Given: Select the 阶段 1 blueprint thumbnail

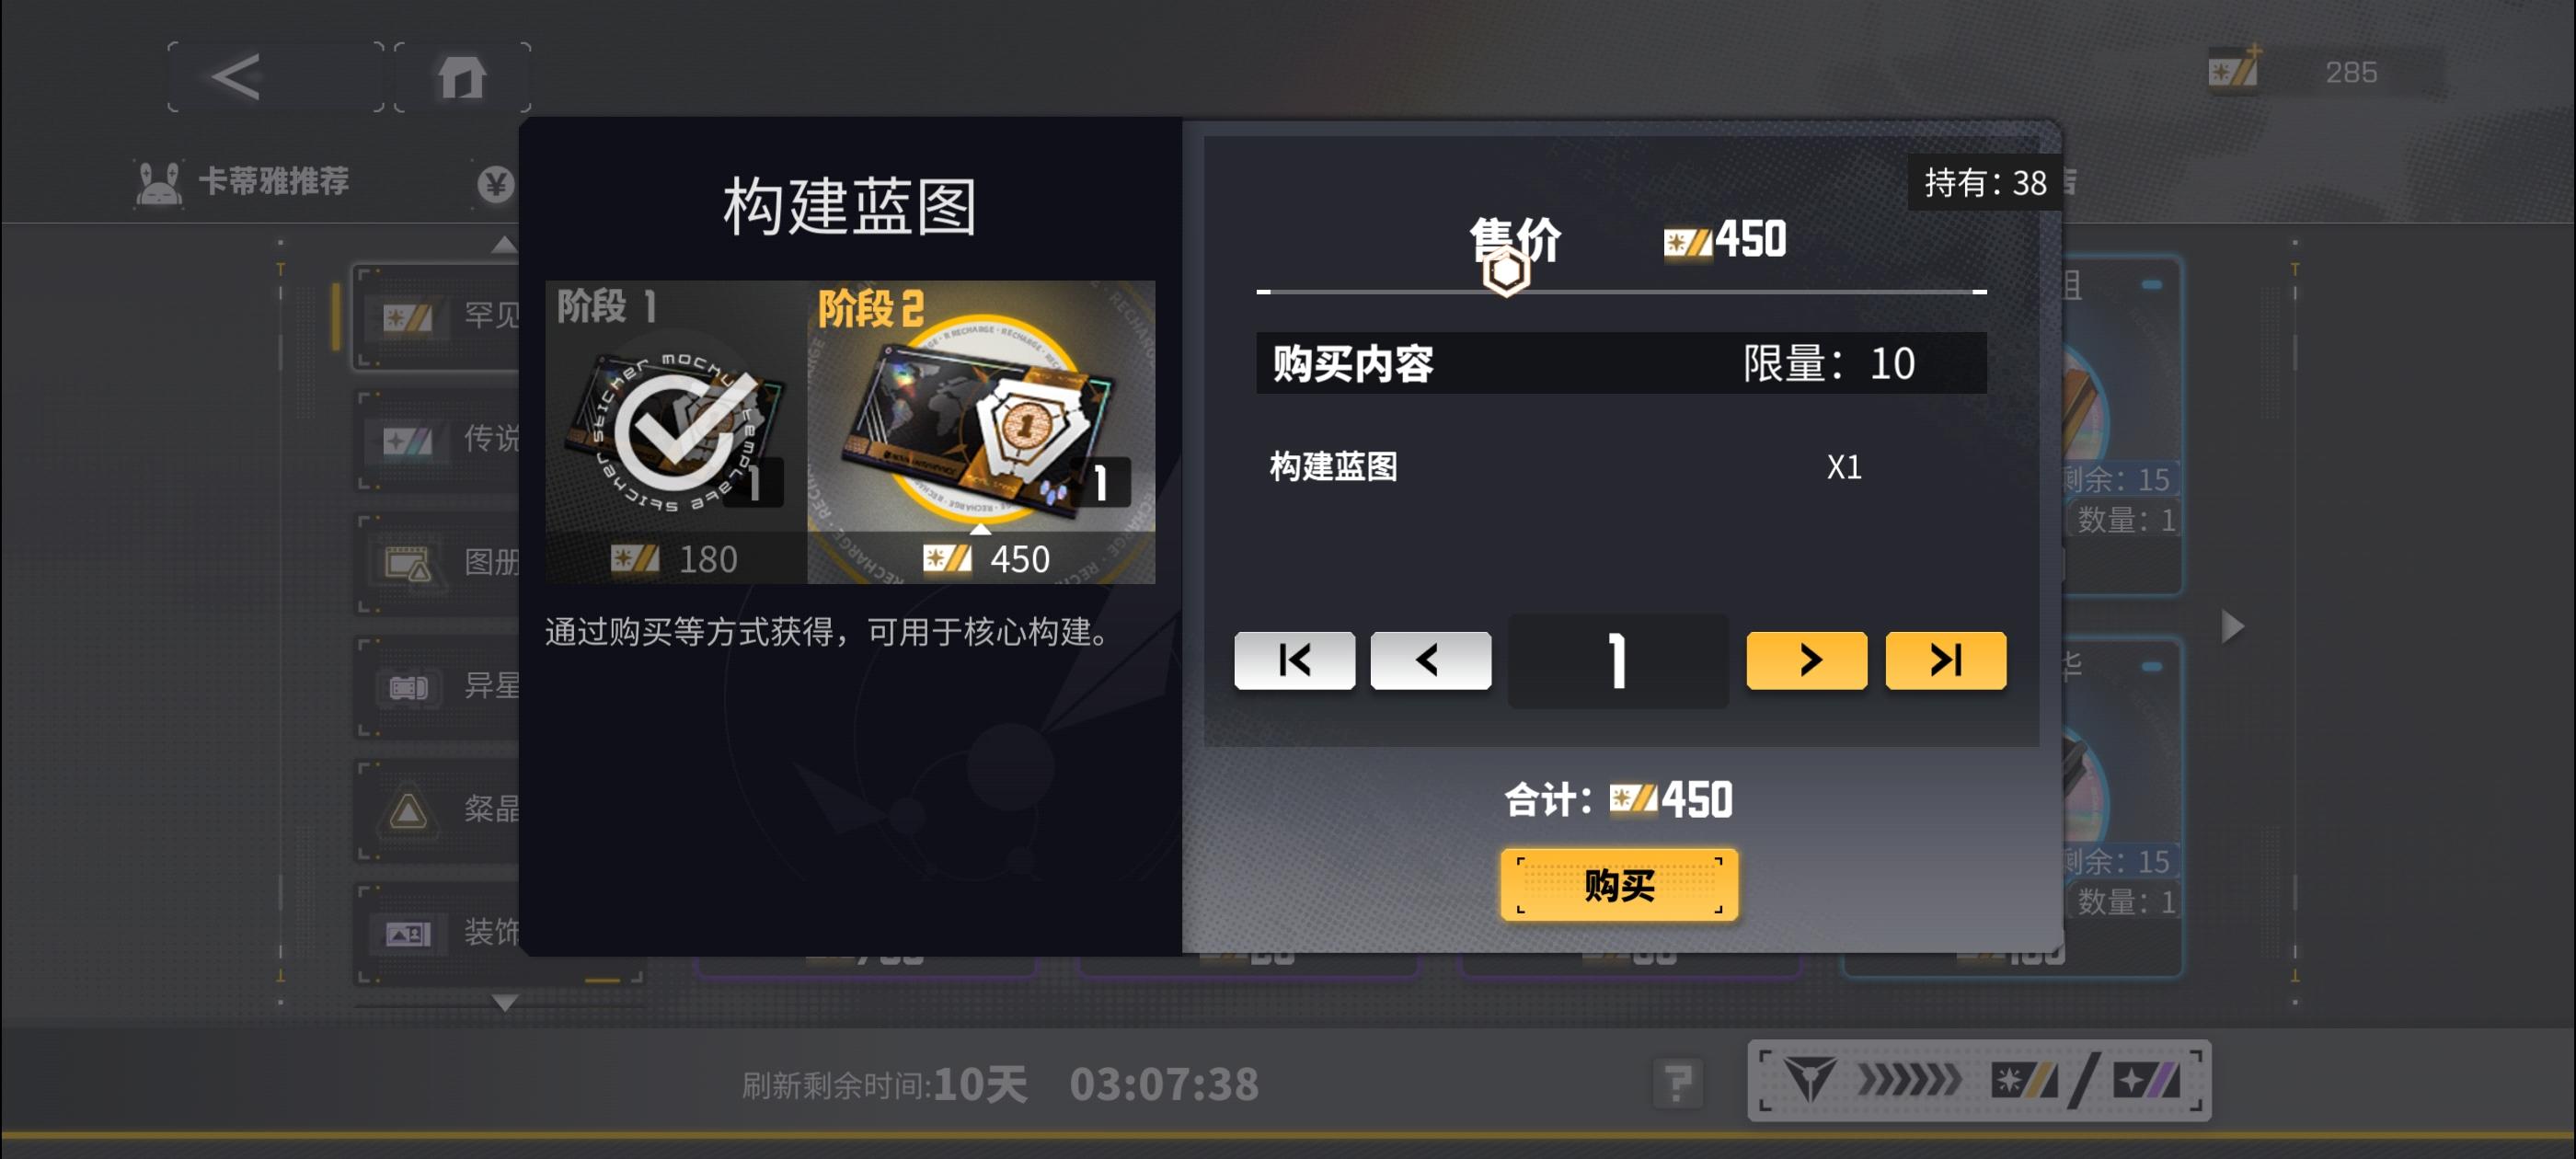Looking at the screenshot, I should click(x=676, y=432).
